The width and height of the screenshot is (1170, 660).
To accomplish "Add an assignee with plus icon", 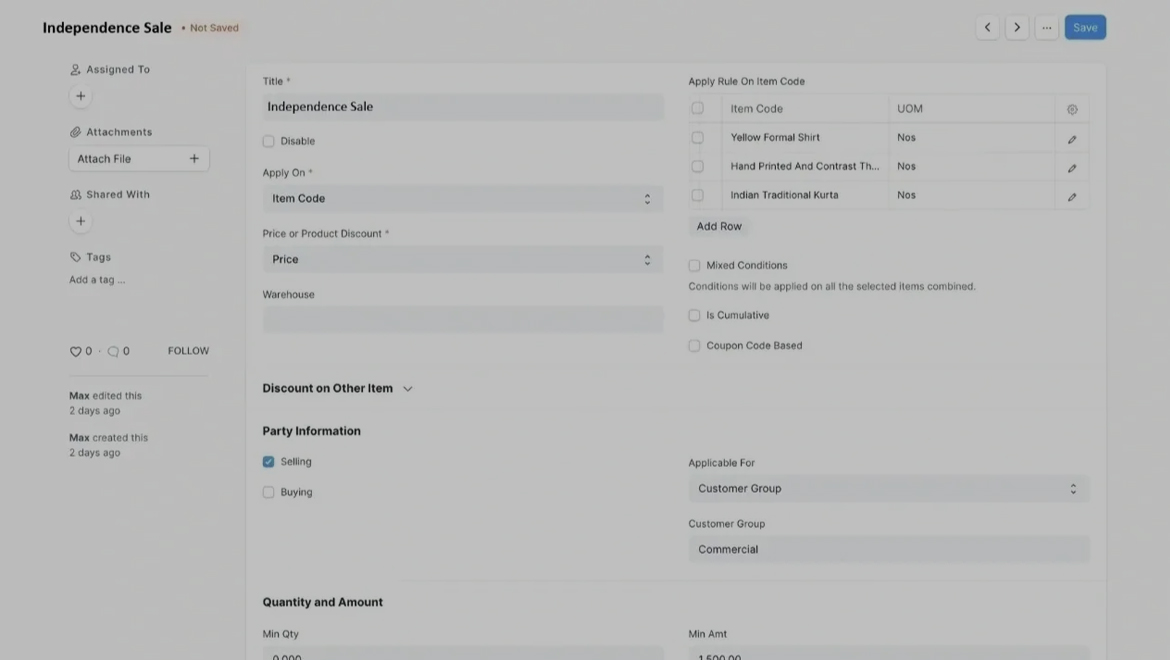I will tap(81, 96).
